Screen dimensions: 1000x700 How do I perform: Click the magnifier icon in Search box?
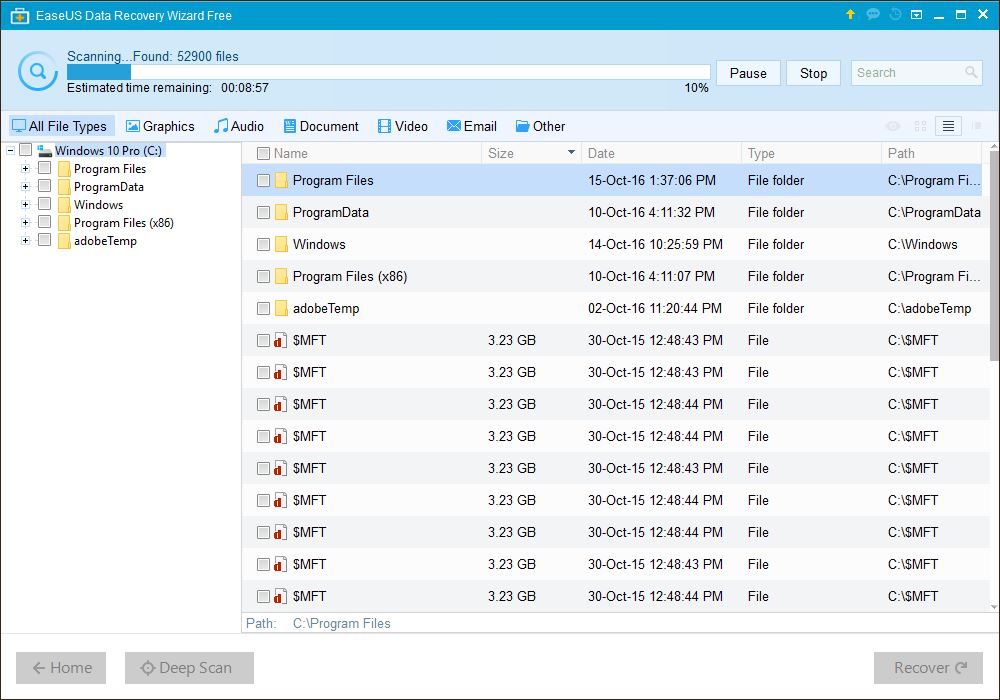click(x=971, y=73)
